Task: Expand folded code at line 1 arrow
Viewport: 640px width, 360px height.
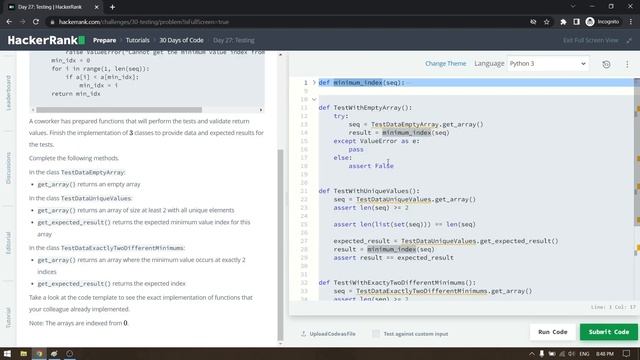Action: point(314,82)
